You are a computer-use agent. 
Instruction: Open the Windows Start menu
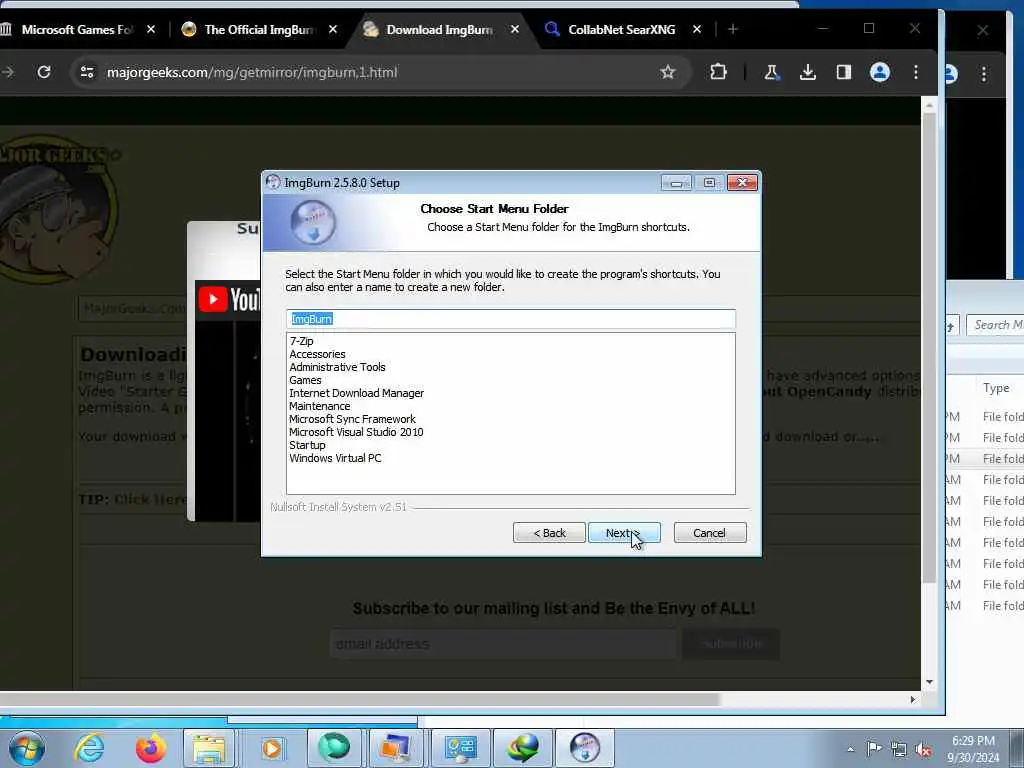27,748
